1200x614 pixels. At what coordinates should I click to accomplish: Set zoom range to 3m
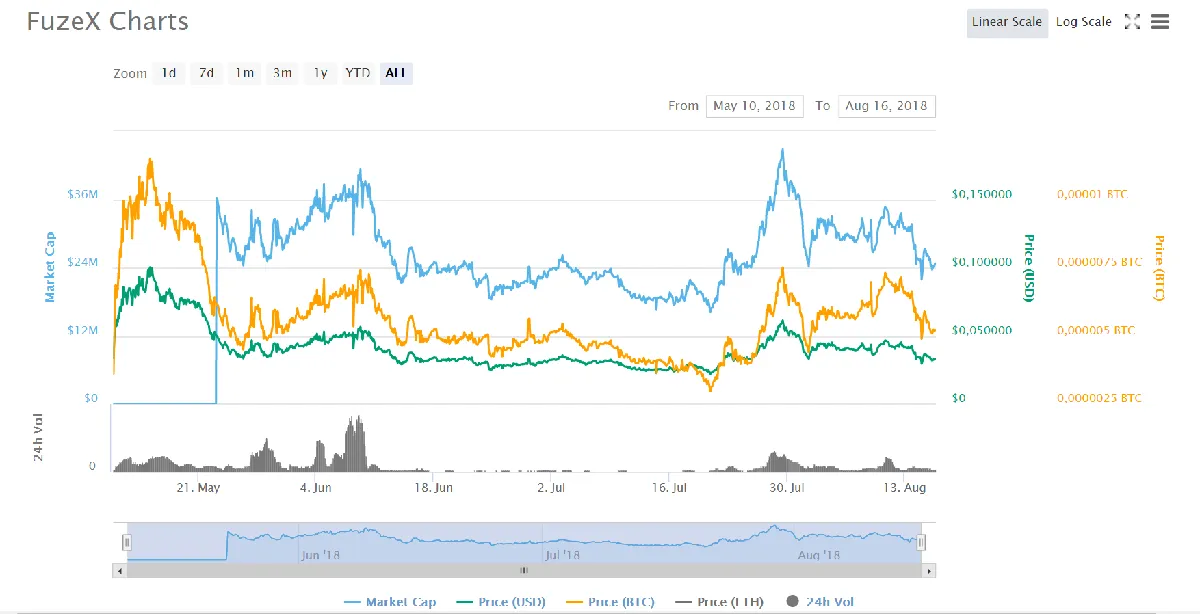pos(282,73)
